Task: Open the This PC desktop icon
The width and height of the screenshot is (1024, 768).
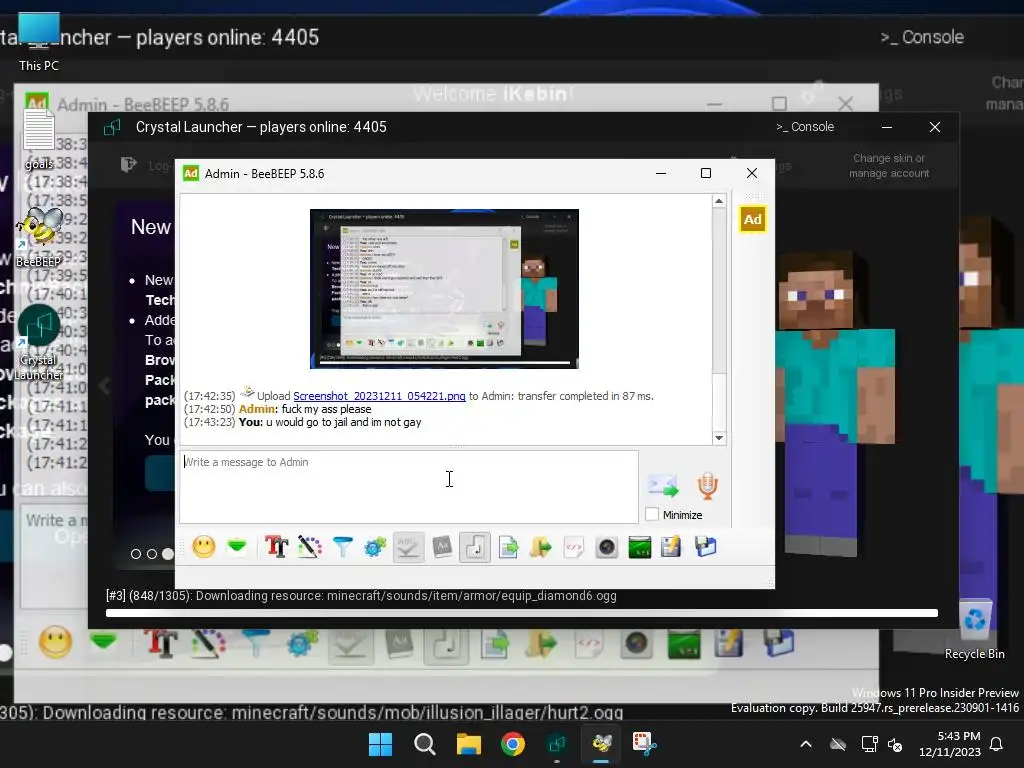Action: tap(39, 41)
